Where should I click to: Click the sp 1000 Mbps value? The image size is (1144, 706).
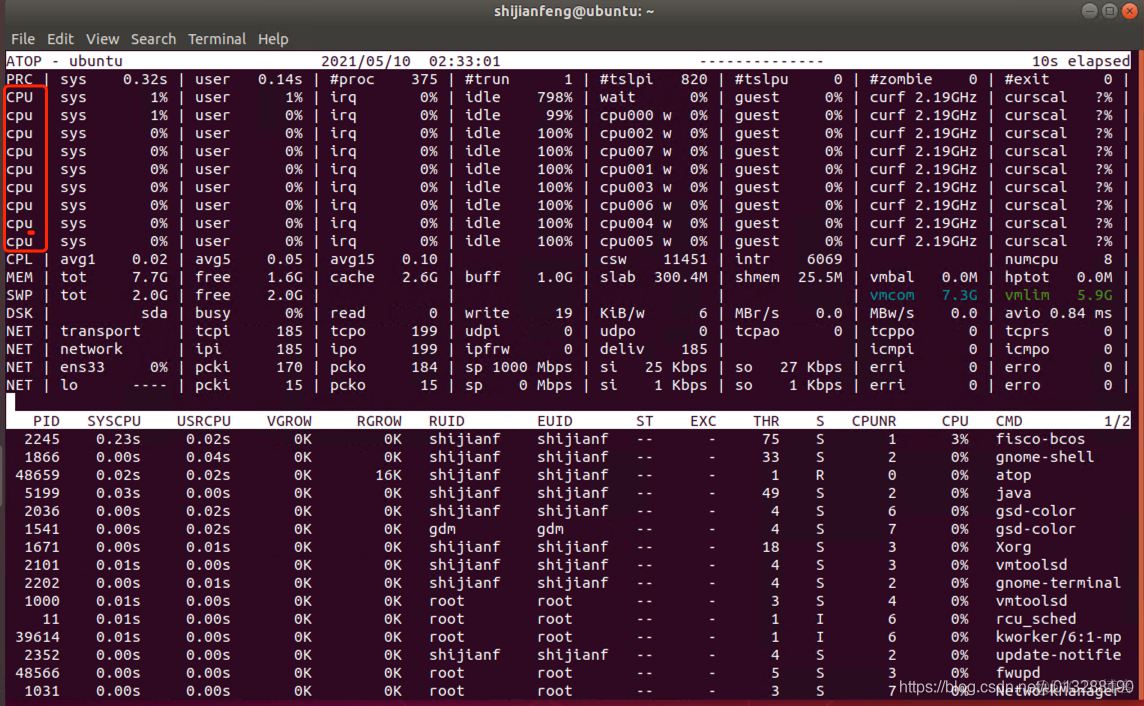(x=519, y=367)
